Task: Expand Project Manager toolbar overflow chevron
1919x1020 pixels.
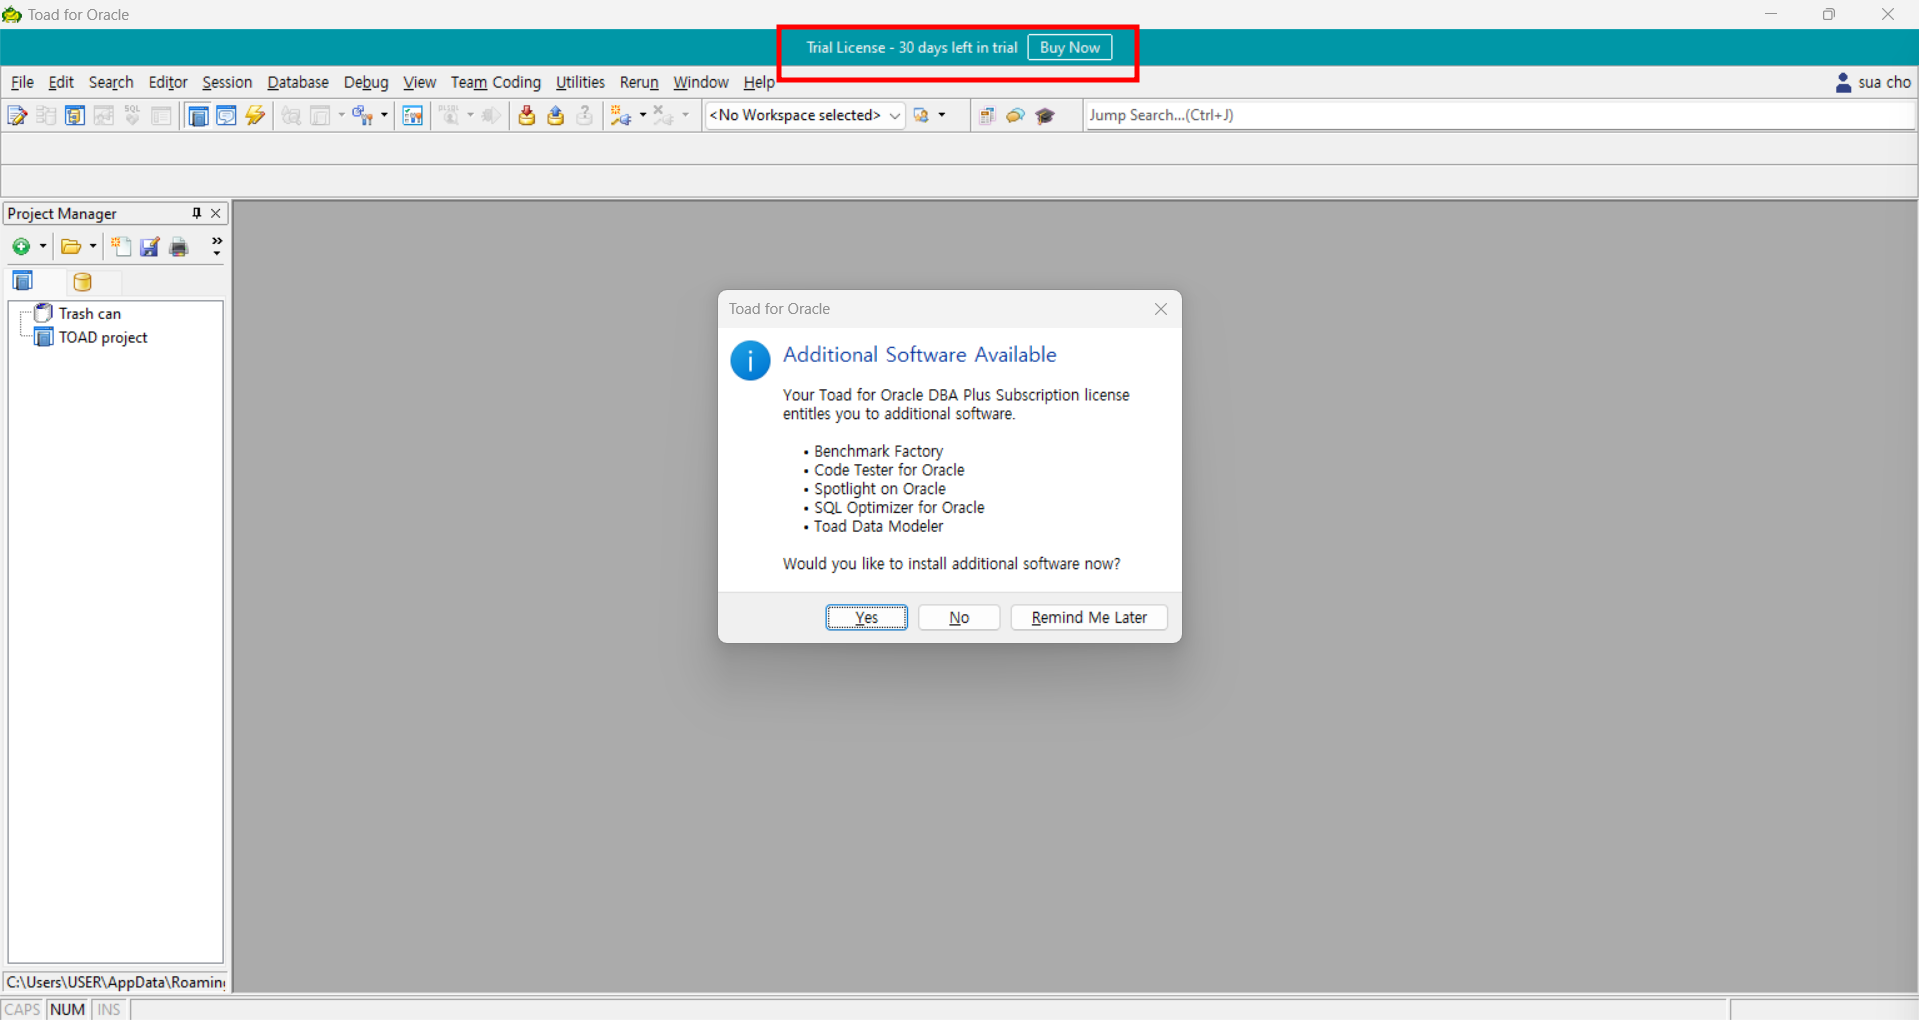Action: (x=217, y=246)
